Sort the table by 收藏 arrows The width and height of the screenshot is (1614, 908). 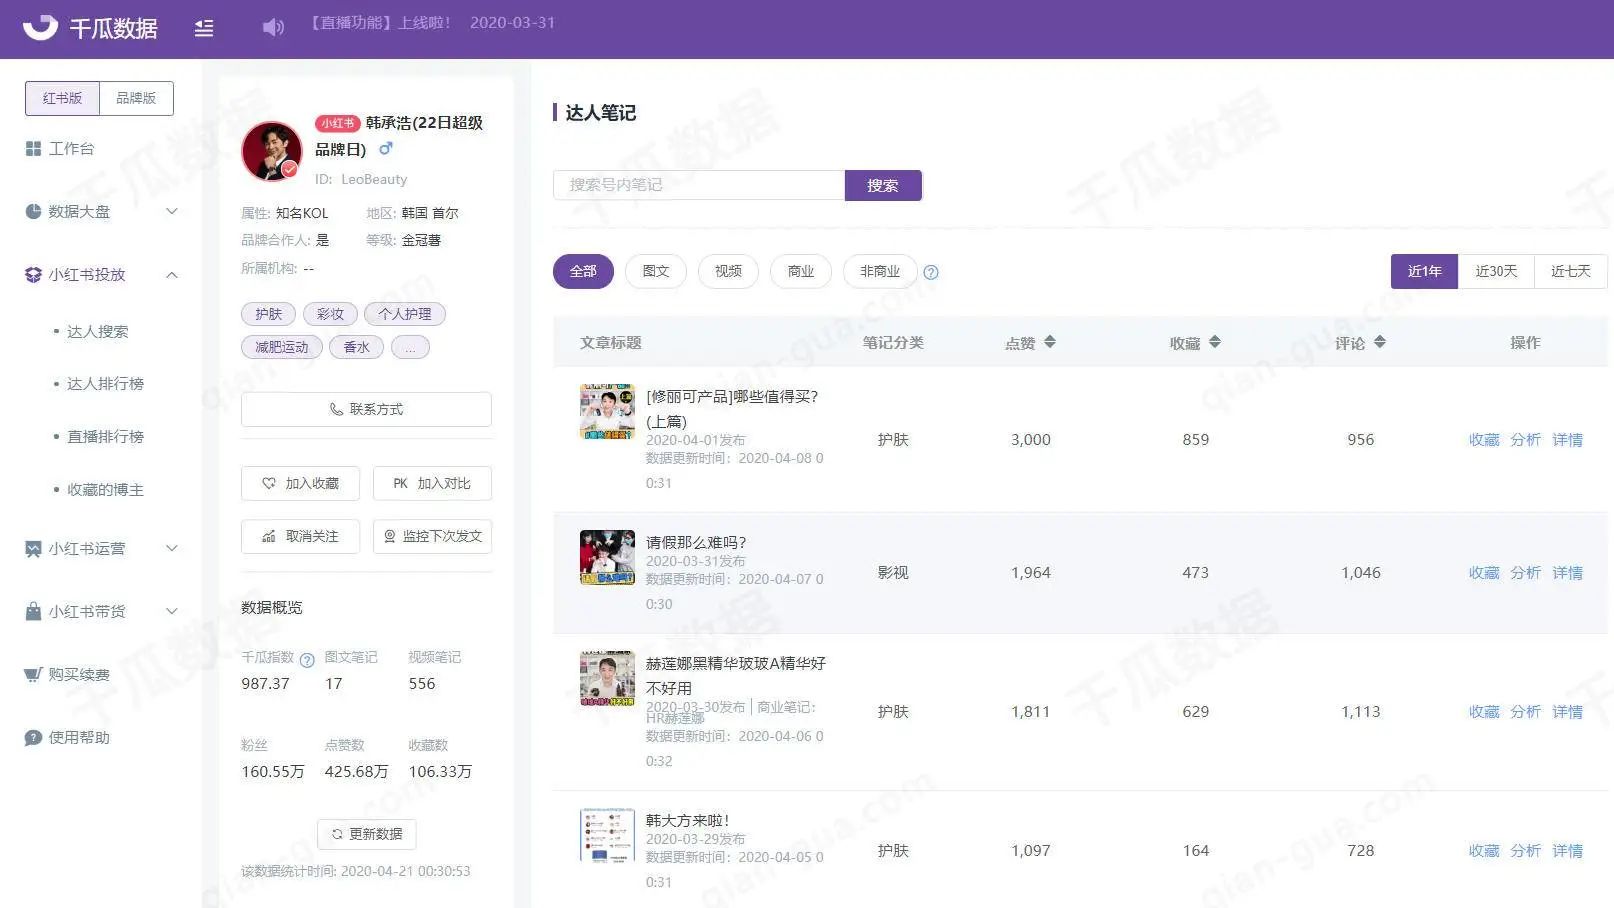1215,342
